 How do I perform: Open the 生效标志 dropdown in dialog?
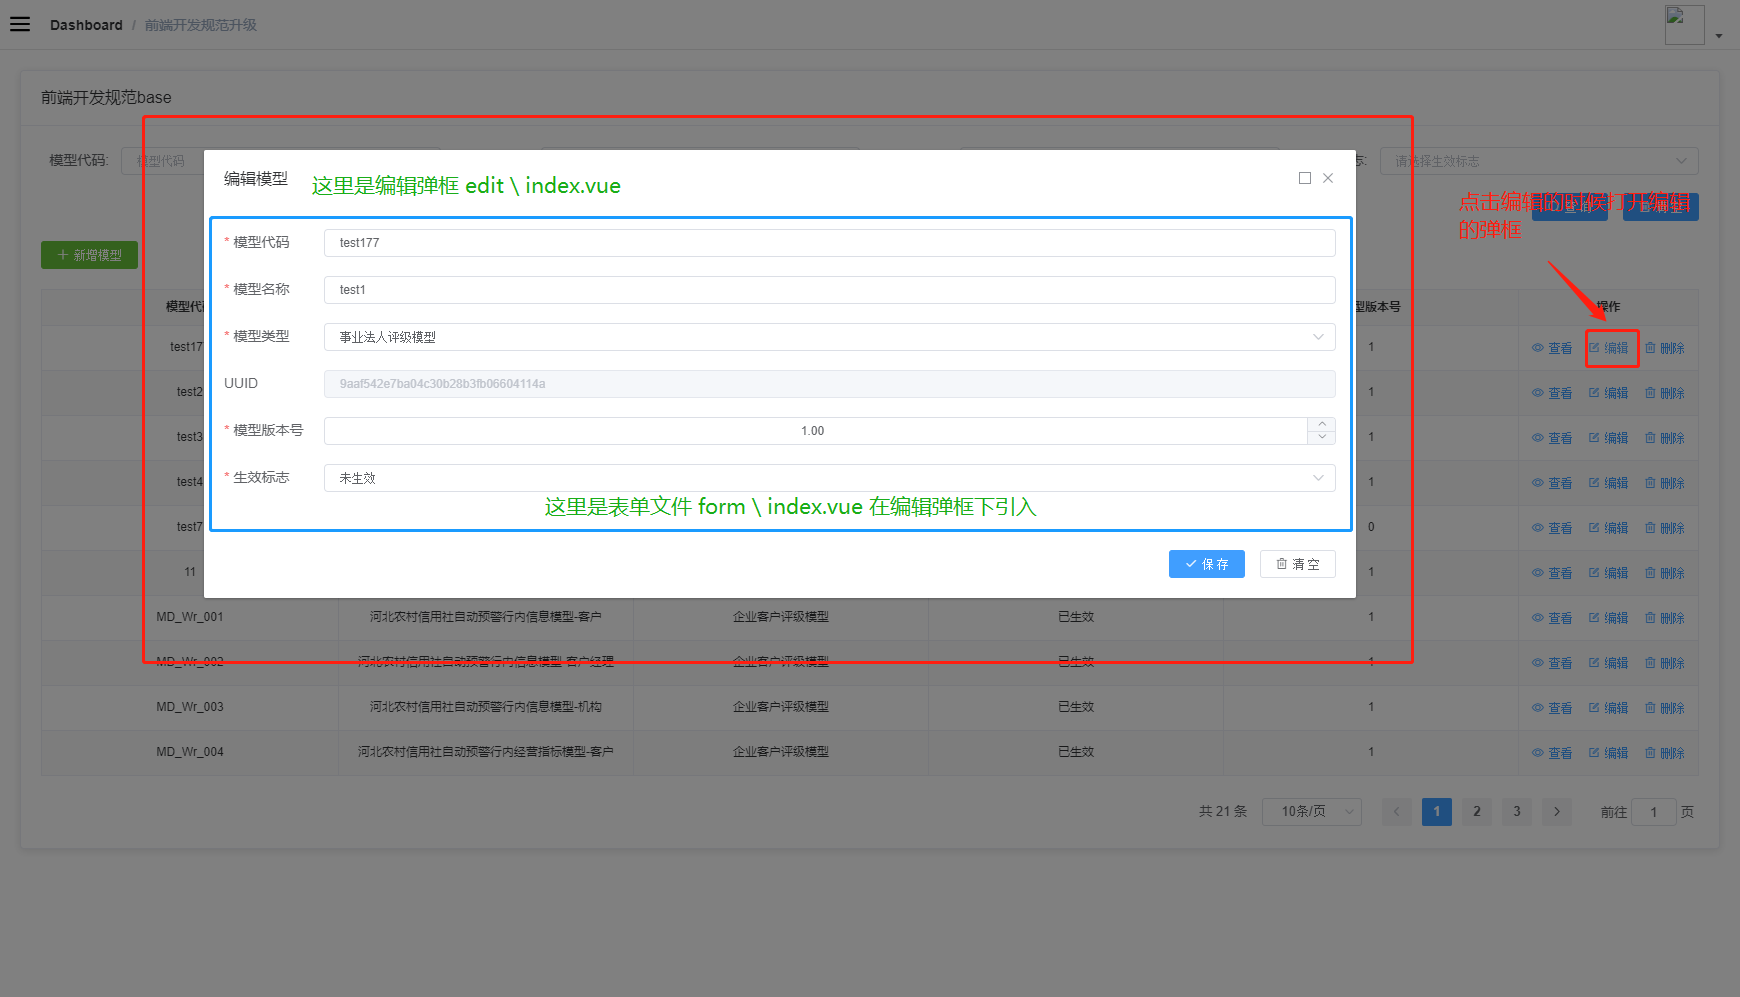(x=829, y=478)
